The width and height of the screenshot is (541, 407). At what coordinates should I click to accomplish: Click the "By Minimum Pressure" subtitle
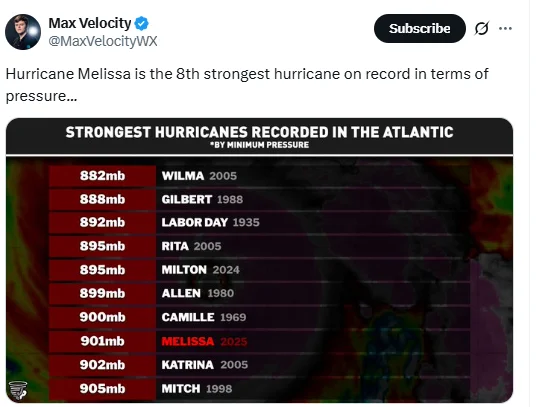point(259,145)
